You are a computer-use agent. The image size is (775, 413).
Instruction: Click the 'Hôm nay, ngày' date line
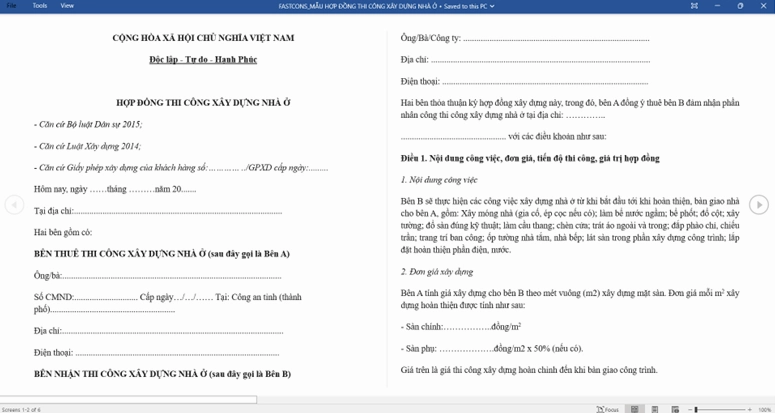[x=115, y=189]
